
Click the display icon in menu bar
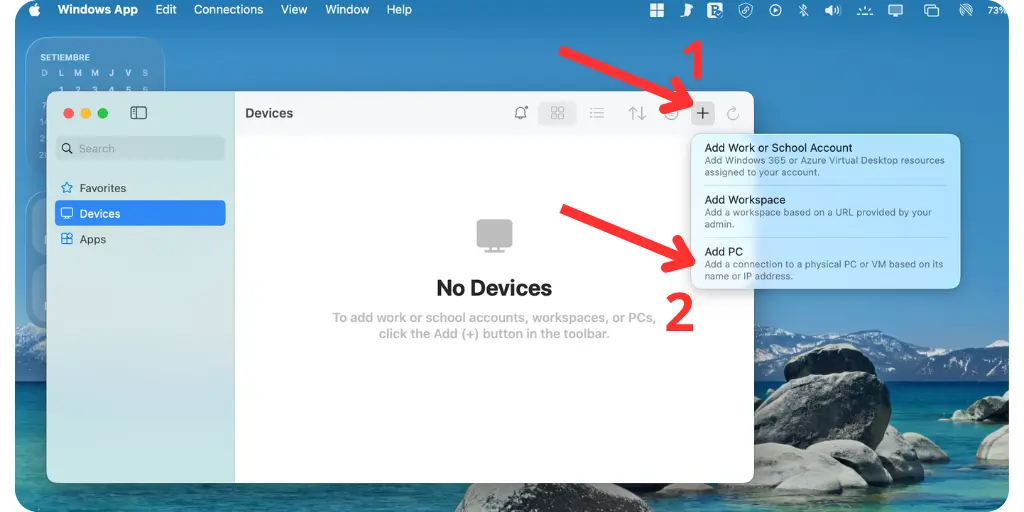pyautogui.click(x=895, y=10)
